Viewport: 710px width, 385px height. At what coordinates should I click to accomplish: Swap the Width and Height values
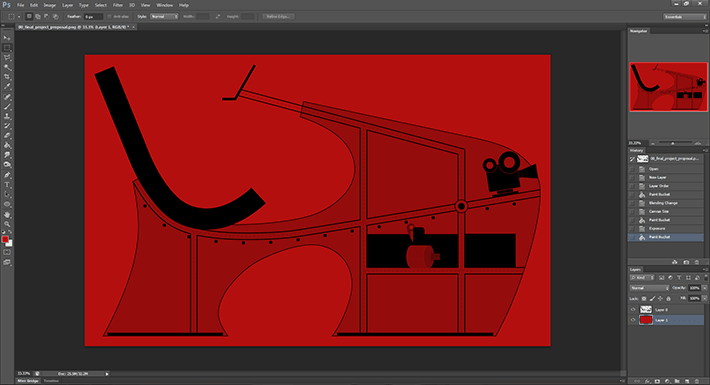(x=218, y=16)
